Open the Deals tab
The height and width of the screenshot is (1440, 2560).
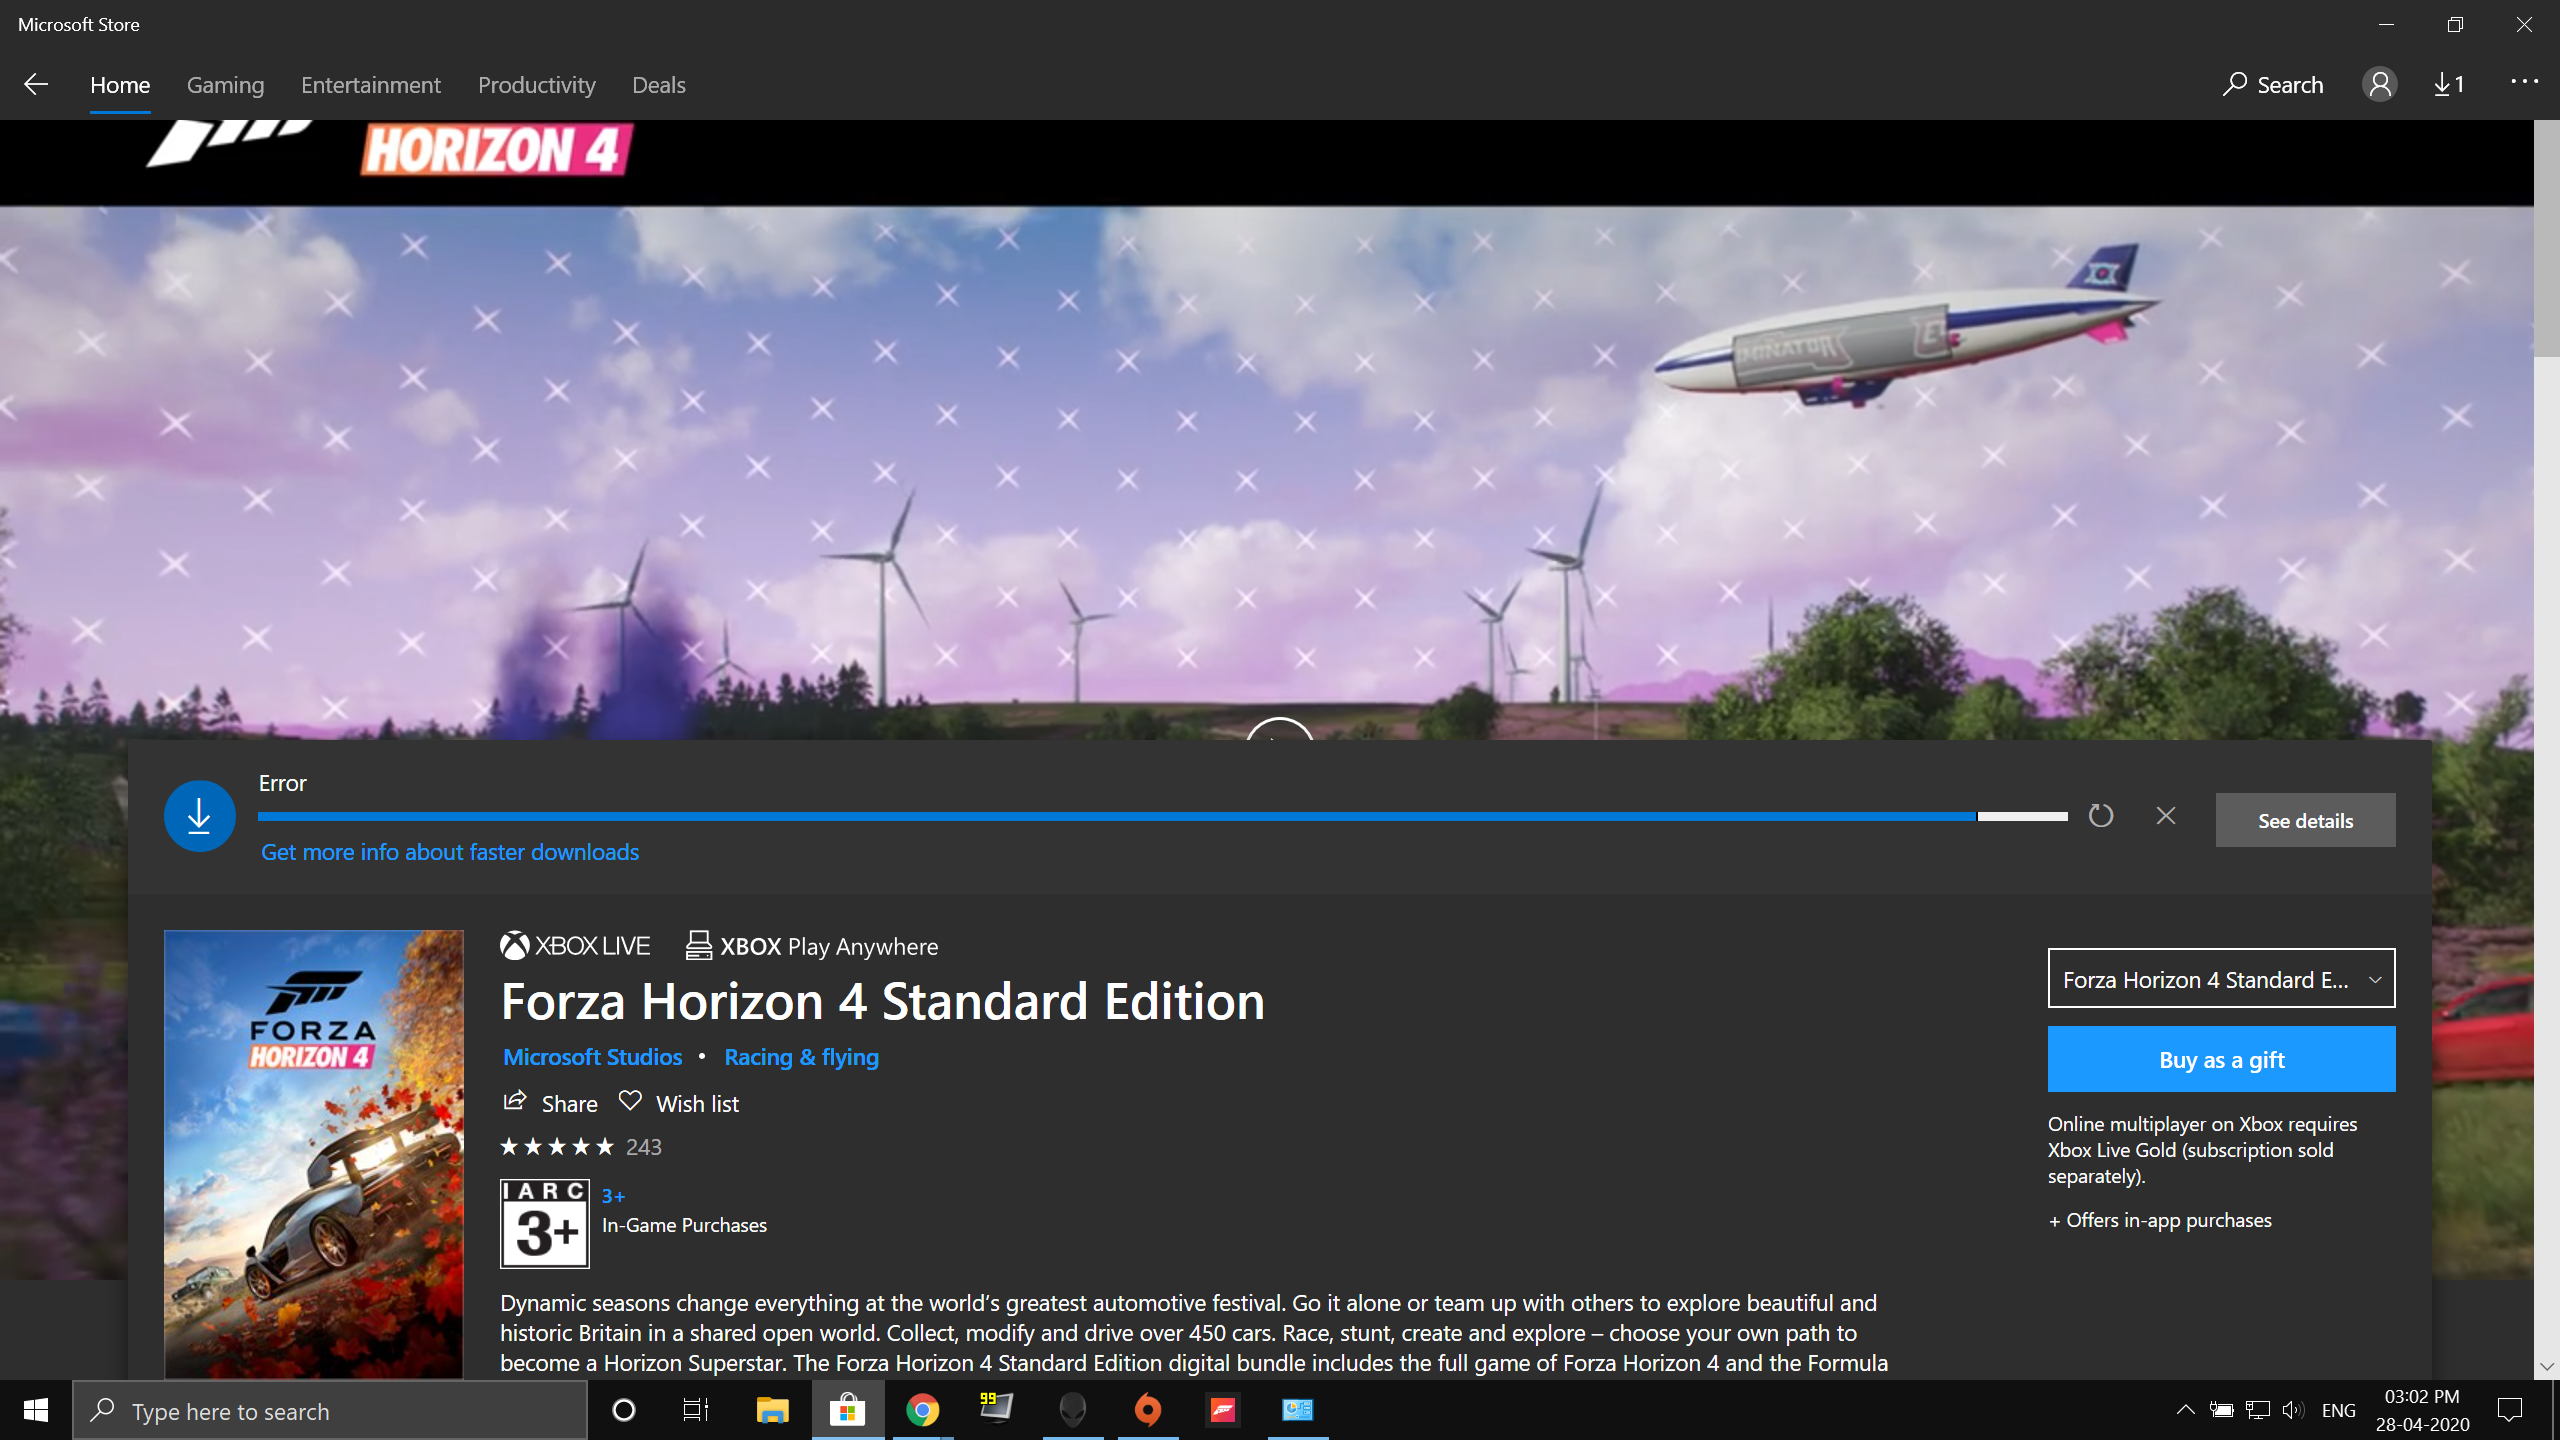(658, 85)
